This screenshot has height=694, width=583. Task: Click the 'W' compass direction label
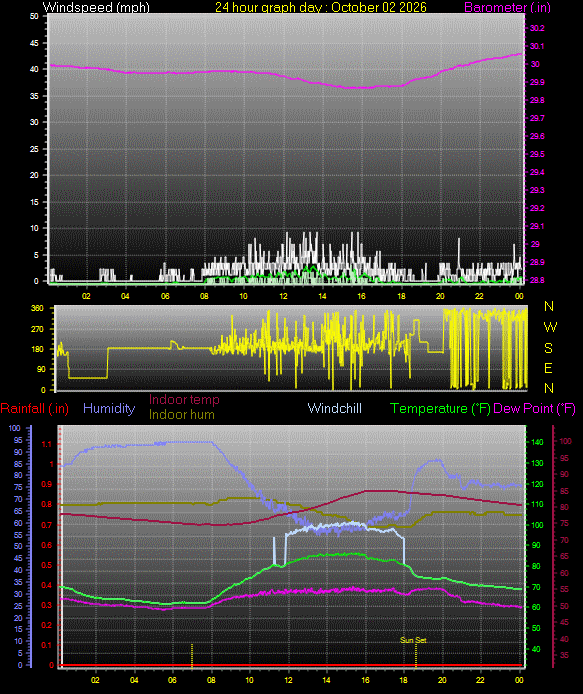coord(550,327)
